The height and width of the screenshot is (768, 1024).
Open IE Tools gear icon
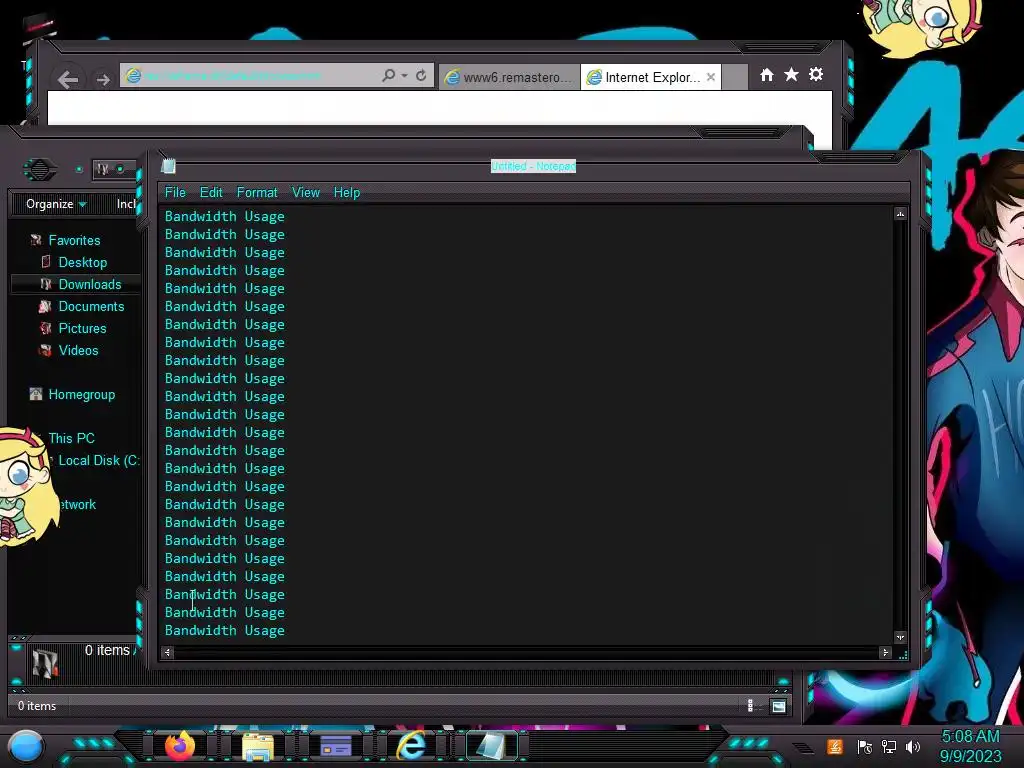(816, 74)
